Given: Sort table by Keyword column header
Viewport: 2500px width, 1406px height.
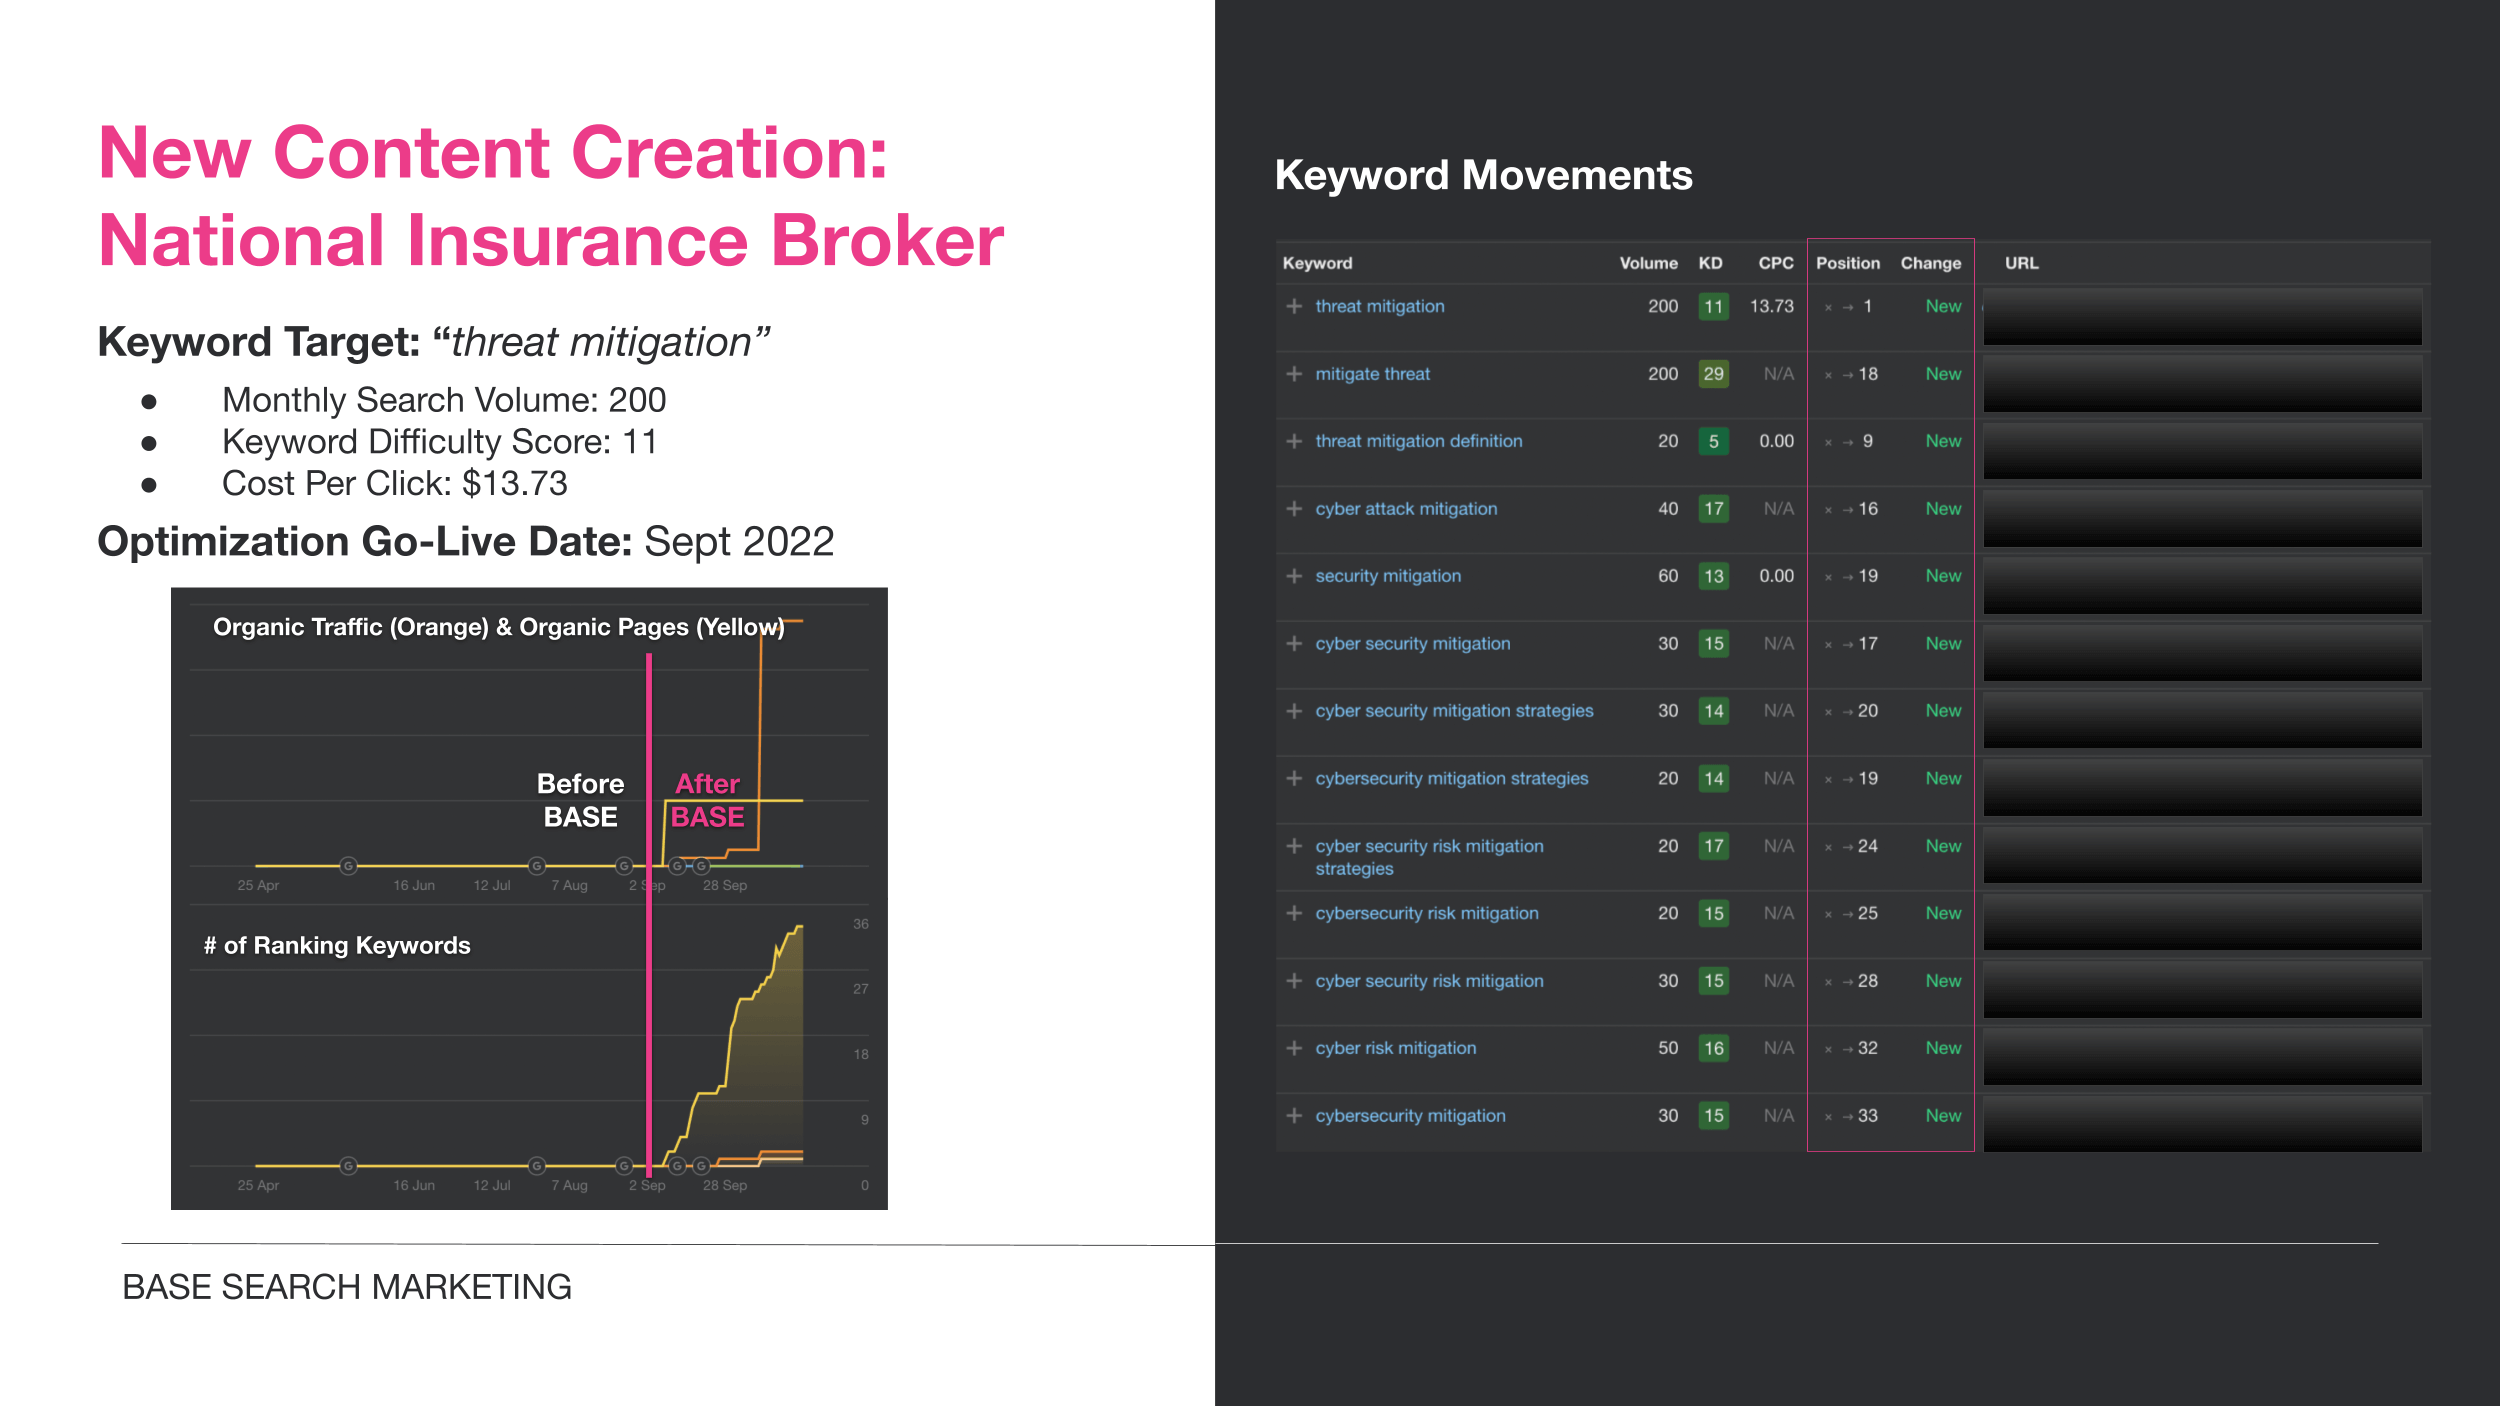Looking at the screenshot, I should (1317, 263).
